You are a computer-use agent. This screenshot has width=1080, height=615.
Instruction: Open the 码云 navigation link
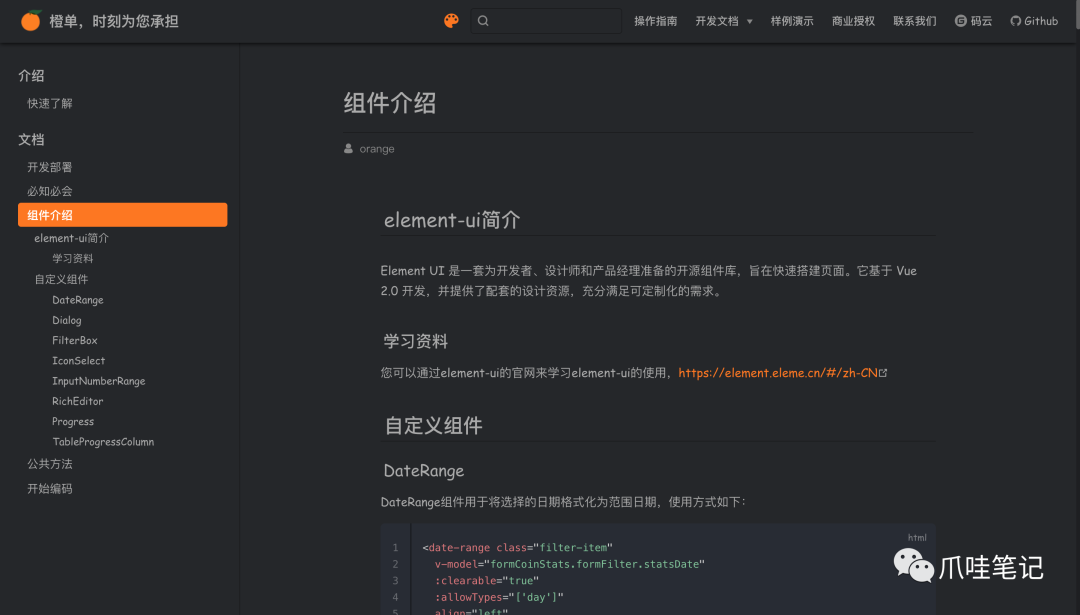973,21
